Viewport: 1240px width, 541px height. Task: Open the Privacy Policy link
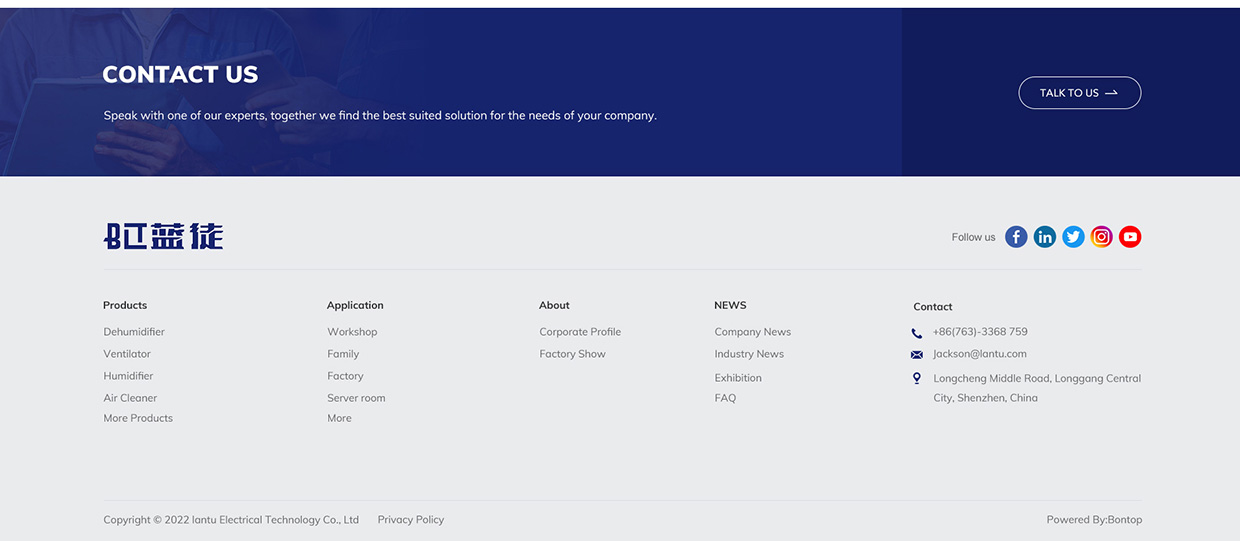point(411,520)
